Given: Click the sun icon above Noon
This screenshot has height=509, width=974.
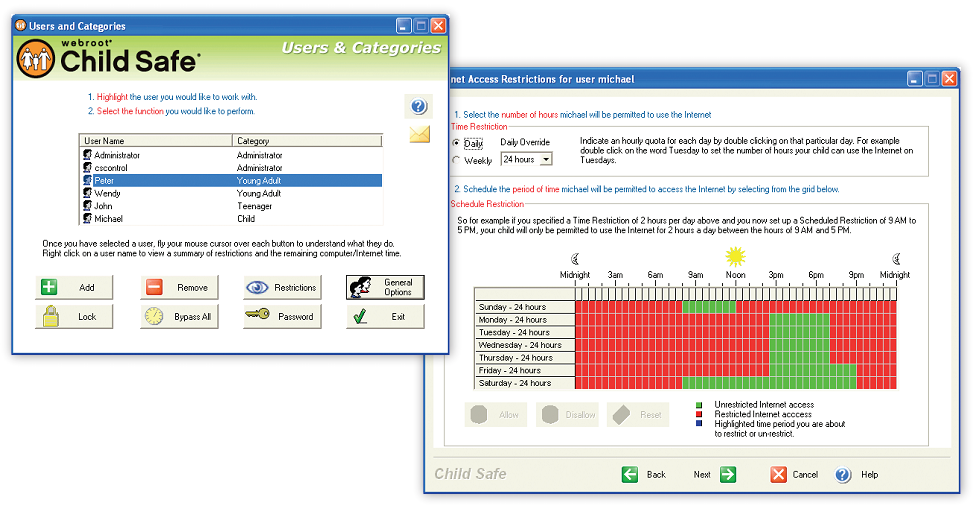Looking at the screenshot, I should tap(735, 256).
